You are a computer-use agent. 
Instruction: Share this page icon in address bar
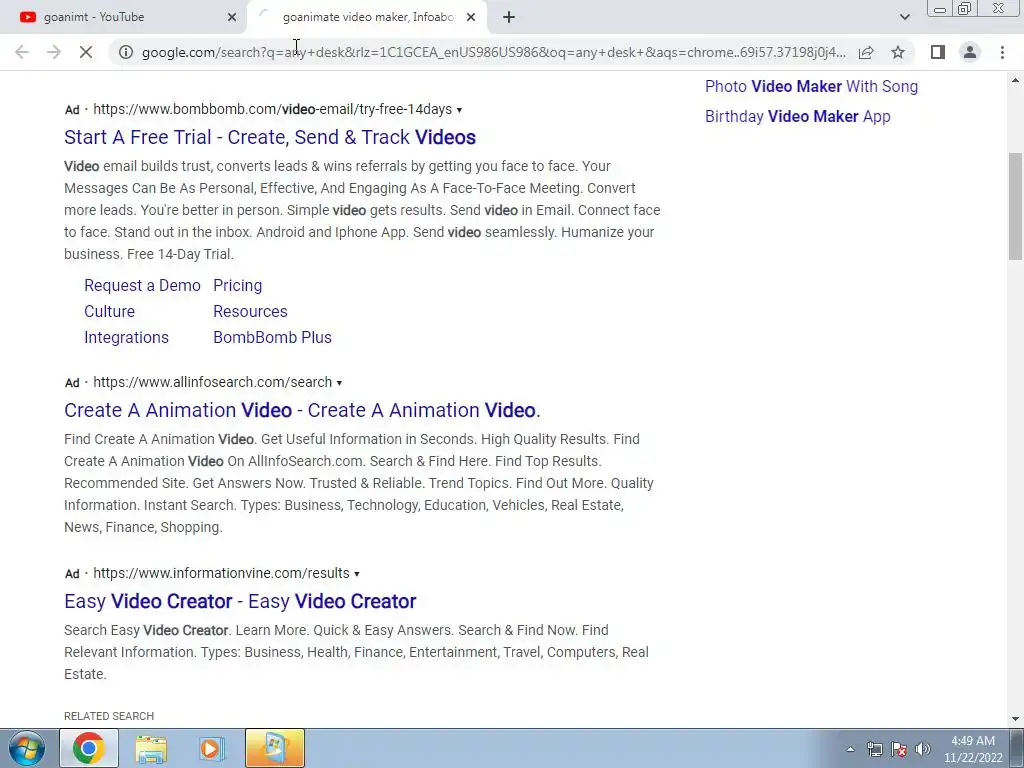tap(866, 52)
